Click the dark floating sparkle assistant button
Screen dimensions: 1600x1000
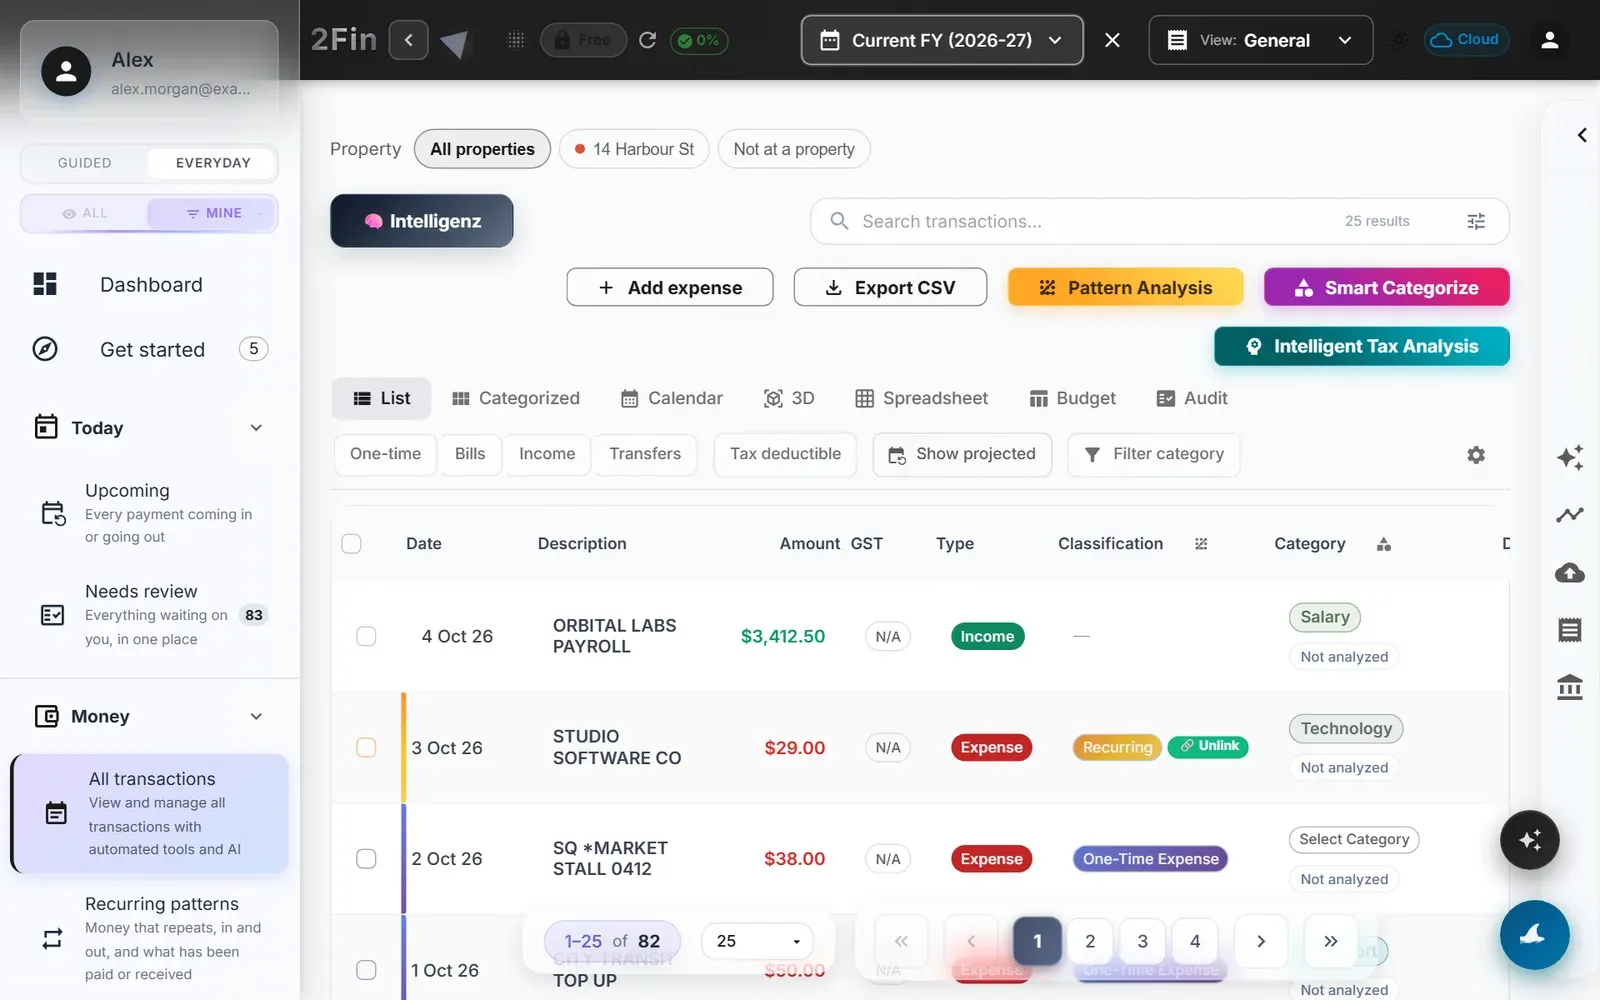[x=1530, y=840]
